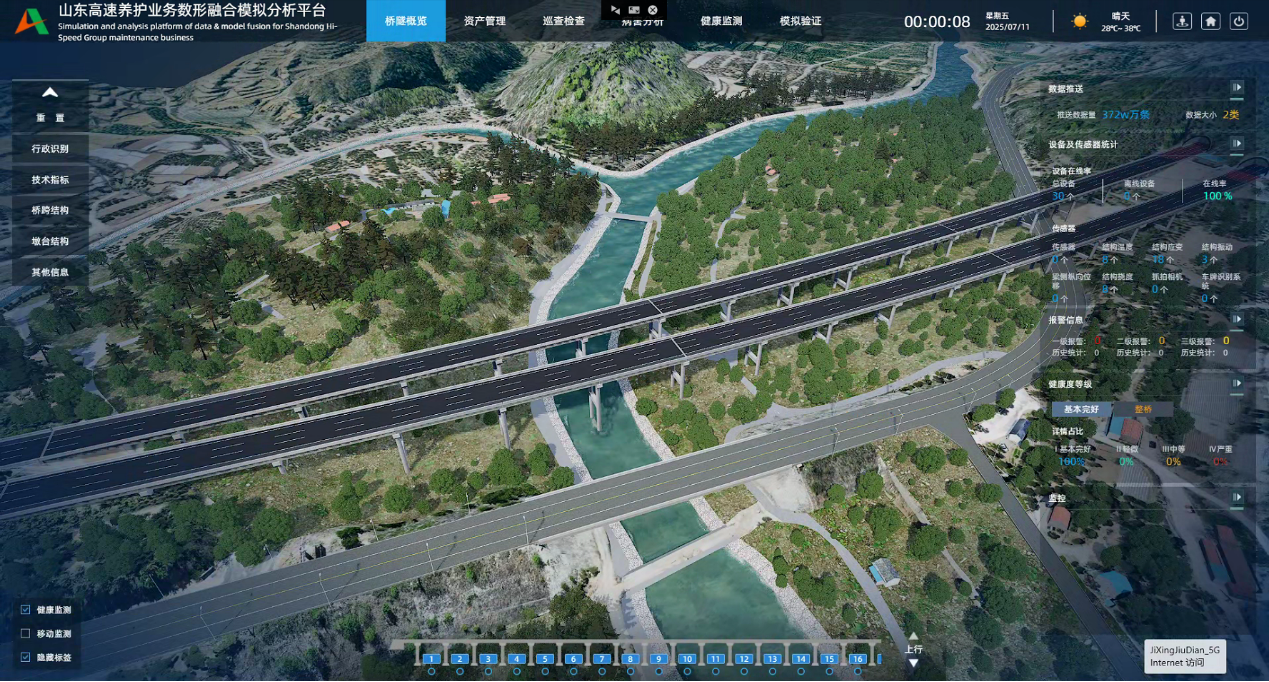Select the circle marker under span 8

(630, 672)
